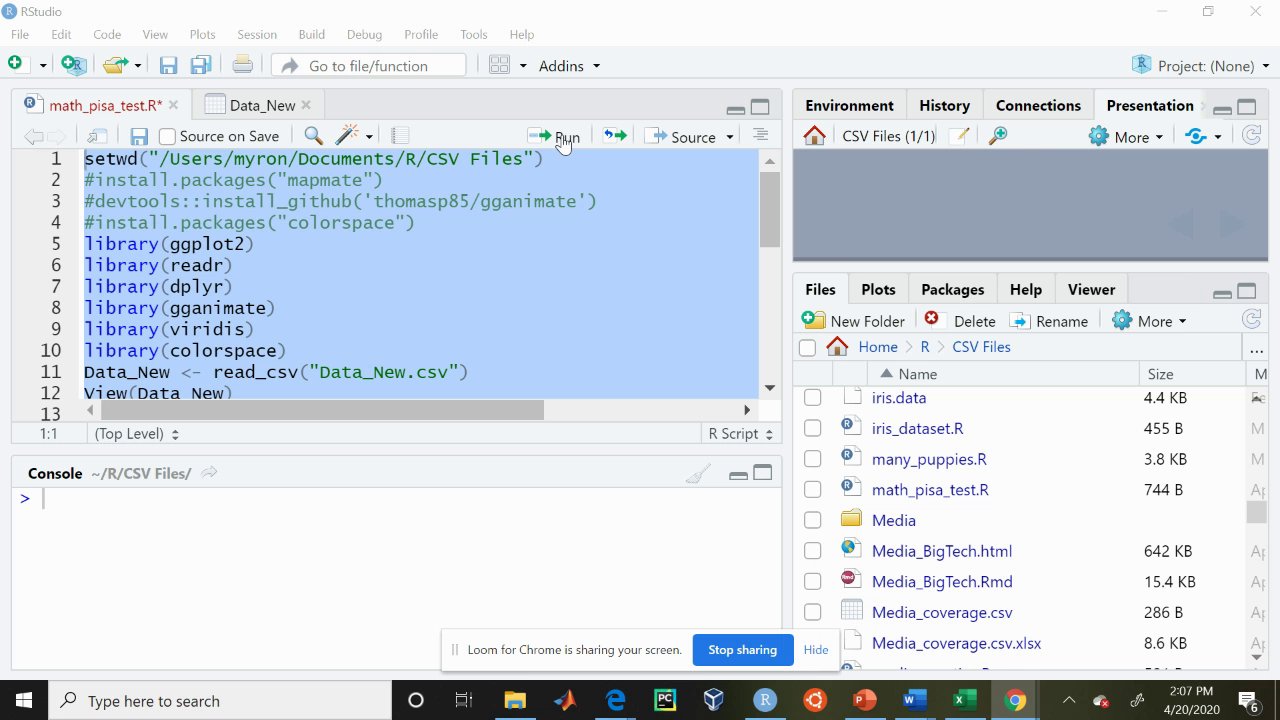Click the code tools magic wand icon
This screenshot has height=720, width=1280.
tap(347, 136)
